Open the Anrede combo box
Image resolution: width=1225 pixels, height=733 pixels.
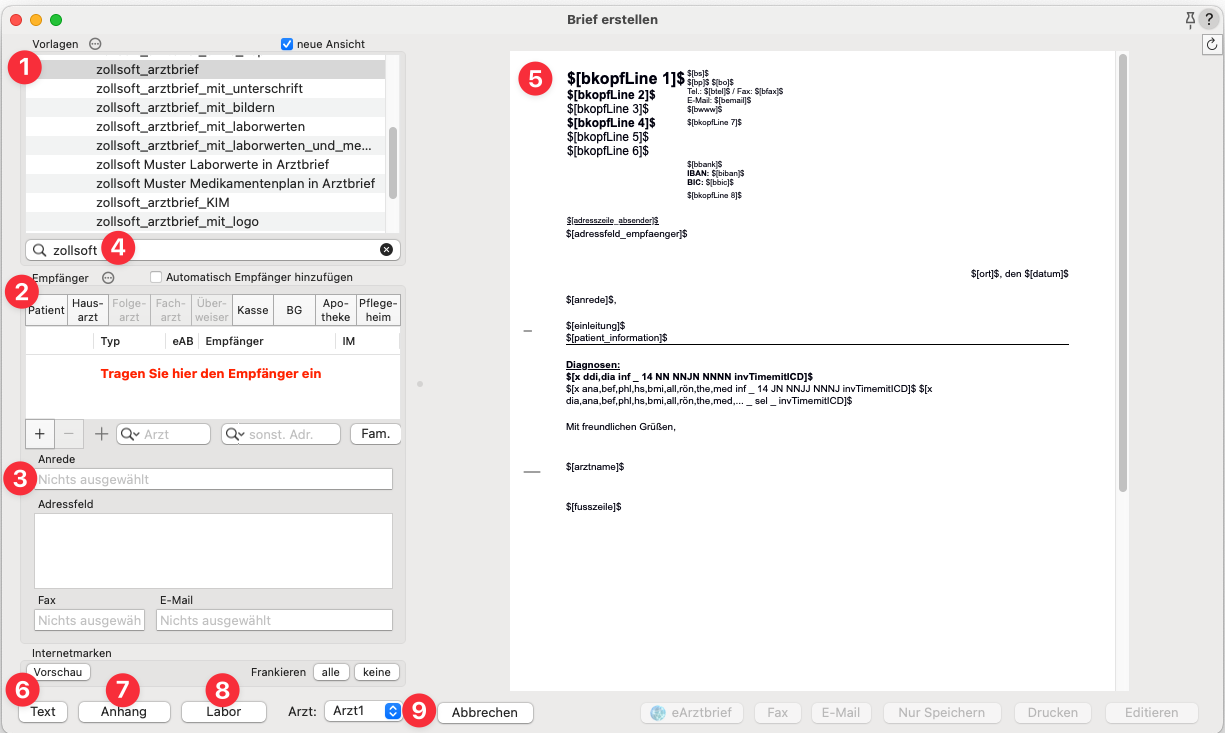(x=214, y=479)
